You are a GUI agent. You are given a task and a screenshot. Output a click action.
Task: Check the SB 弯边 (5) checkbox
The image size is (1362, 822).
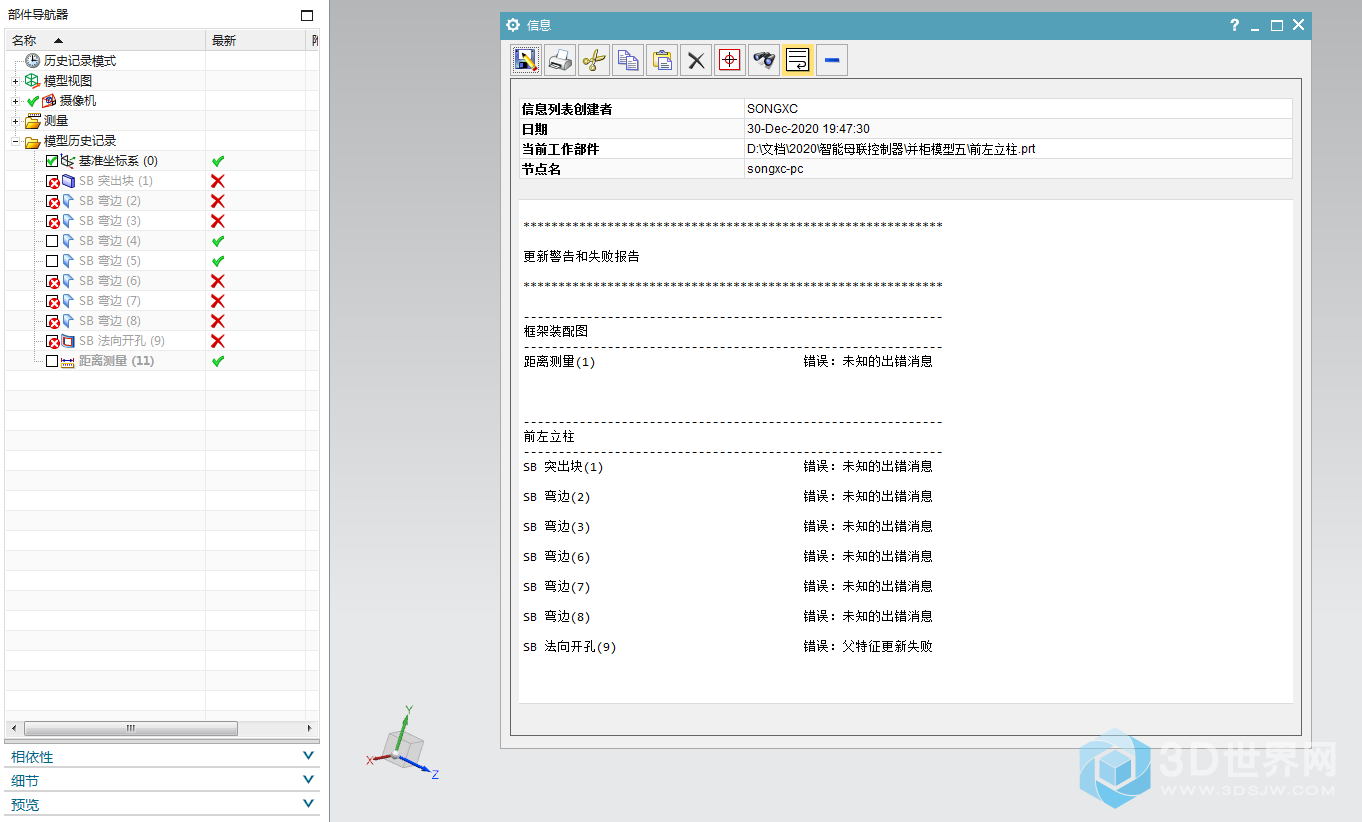pos(52,261)
